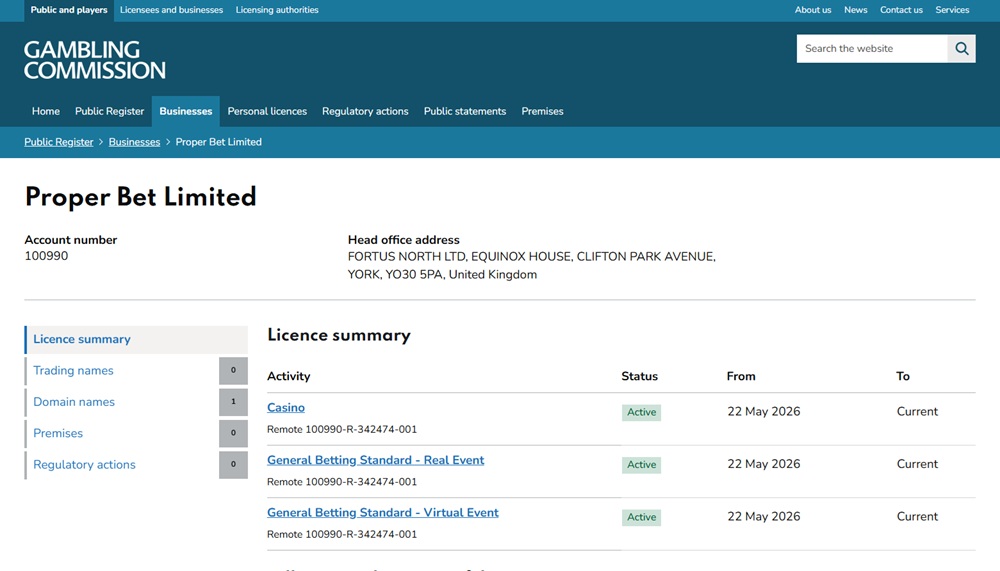The height and width of the screenshot is (571, 1000).
Task: Open Regulatory actions in side menu
Action: (x=84, y=464)
